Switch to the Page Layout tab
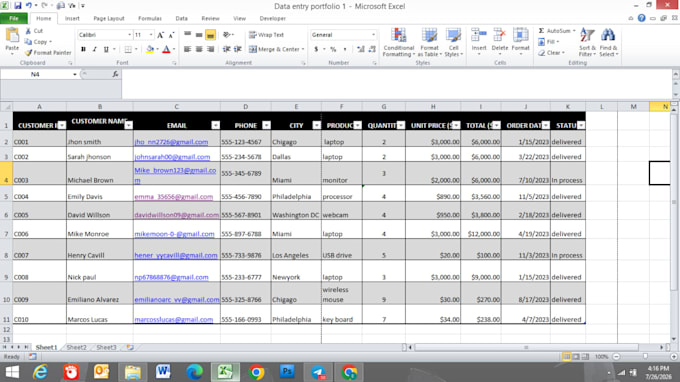Image resolution: width=680 pixels, height=382 pixels. [x=109, y=18]
